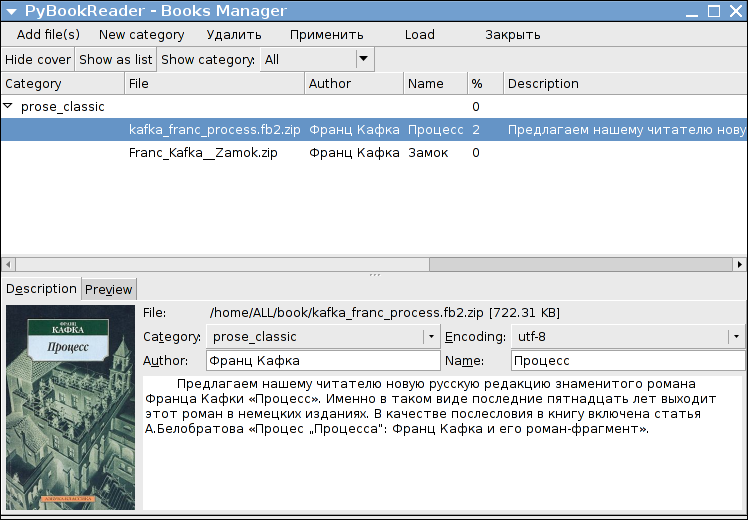Click the file path /home/ALL/book text

[x=384, y=313]
